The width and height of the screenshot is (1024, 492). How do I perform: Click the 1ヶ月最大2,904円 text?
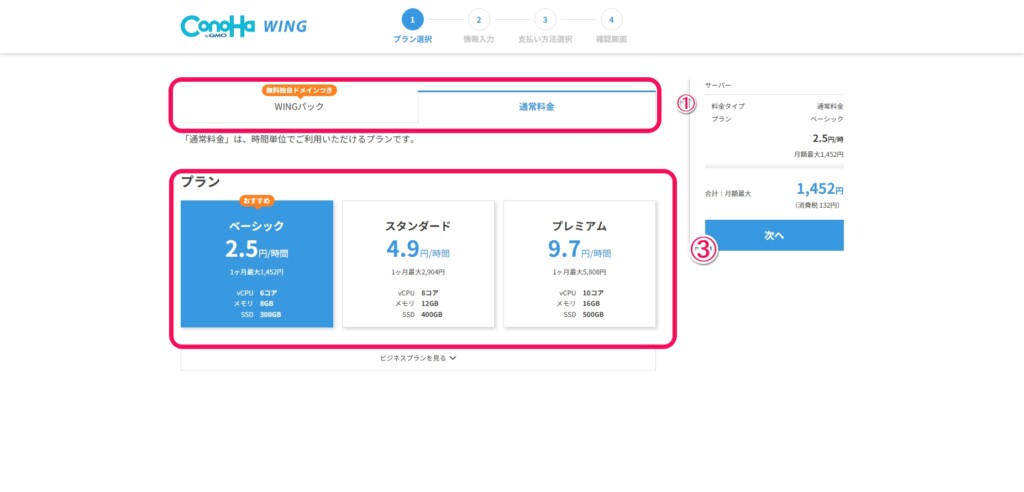418,272
